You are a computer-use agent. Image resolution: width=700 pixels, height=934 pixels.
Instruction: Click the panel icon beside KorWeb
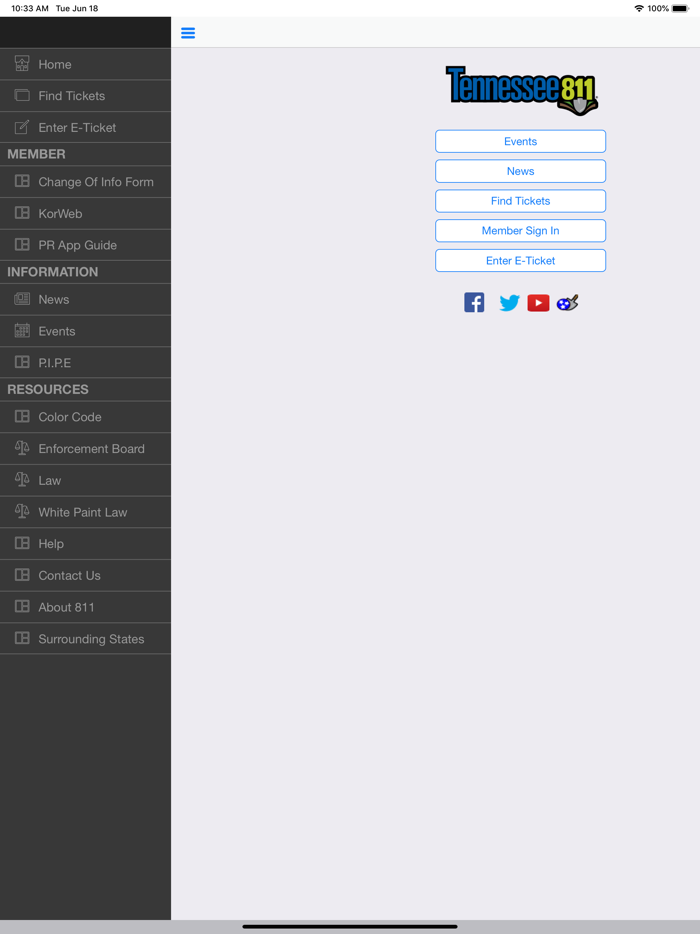[x=22, y=213]
